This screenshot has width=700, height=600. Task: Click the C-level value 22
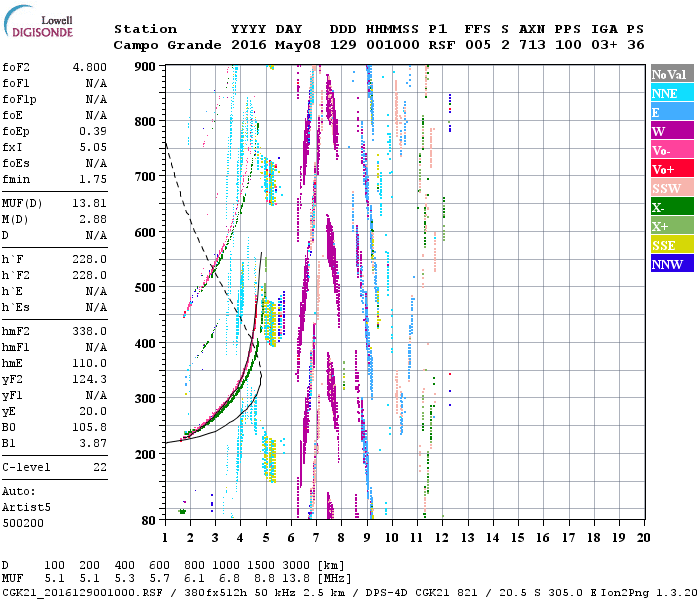click(x=100, y=467)
